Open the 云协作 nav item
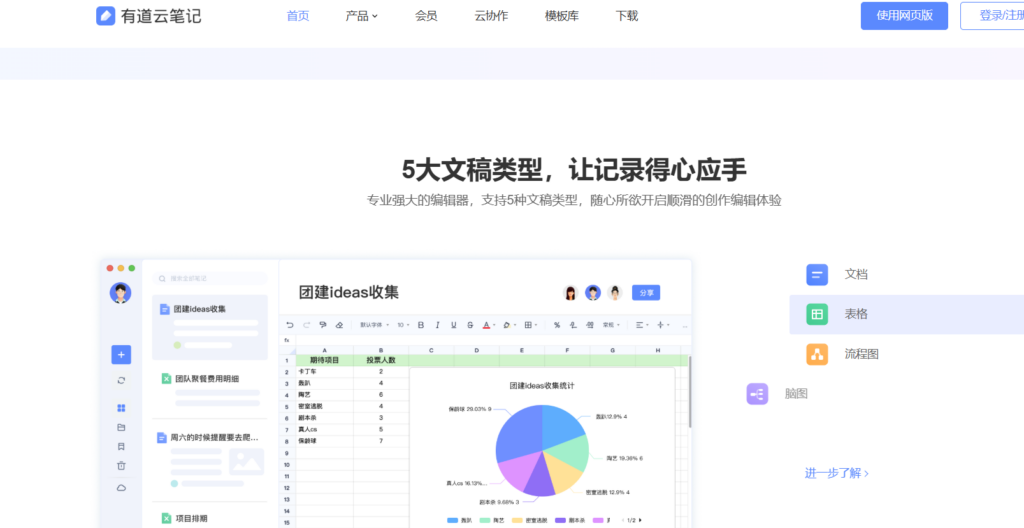 pos(491,16)
